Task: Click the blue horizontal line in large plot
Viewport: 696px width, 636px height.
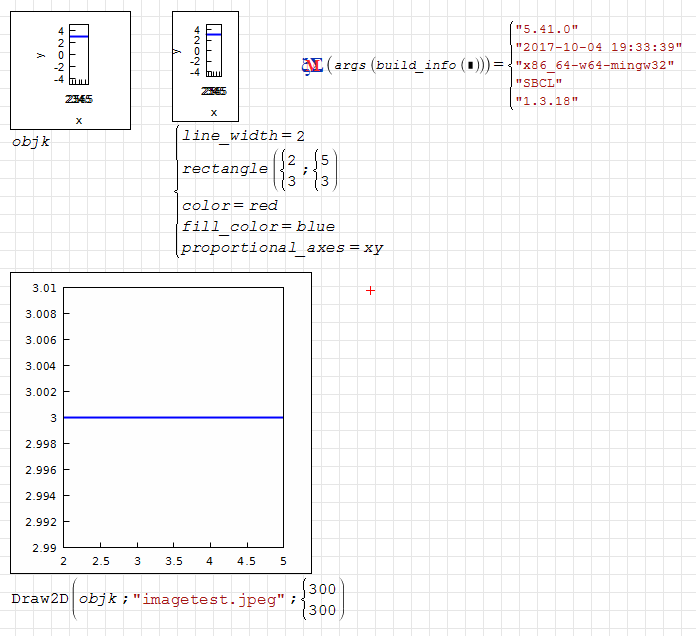Action: [173, 417]
